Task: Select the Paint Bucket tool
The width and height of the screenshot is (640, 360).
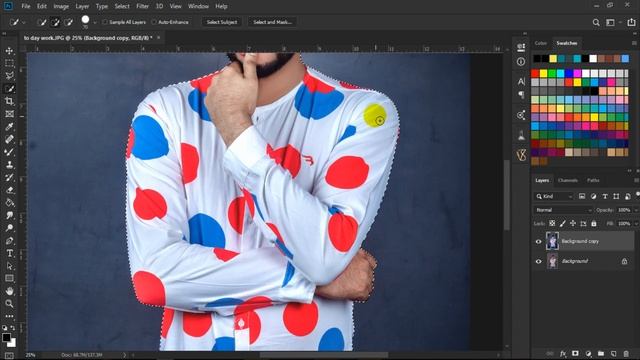Action: click(9, 202)
